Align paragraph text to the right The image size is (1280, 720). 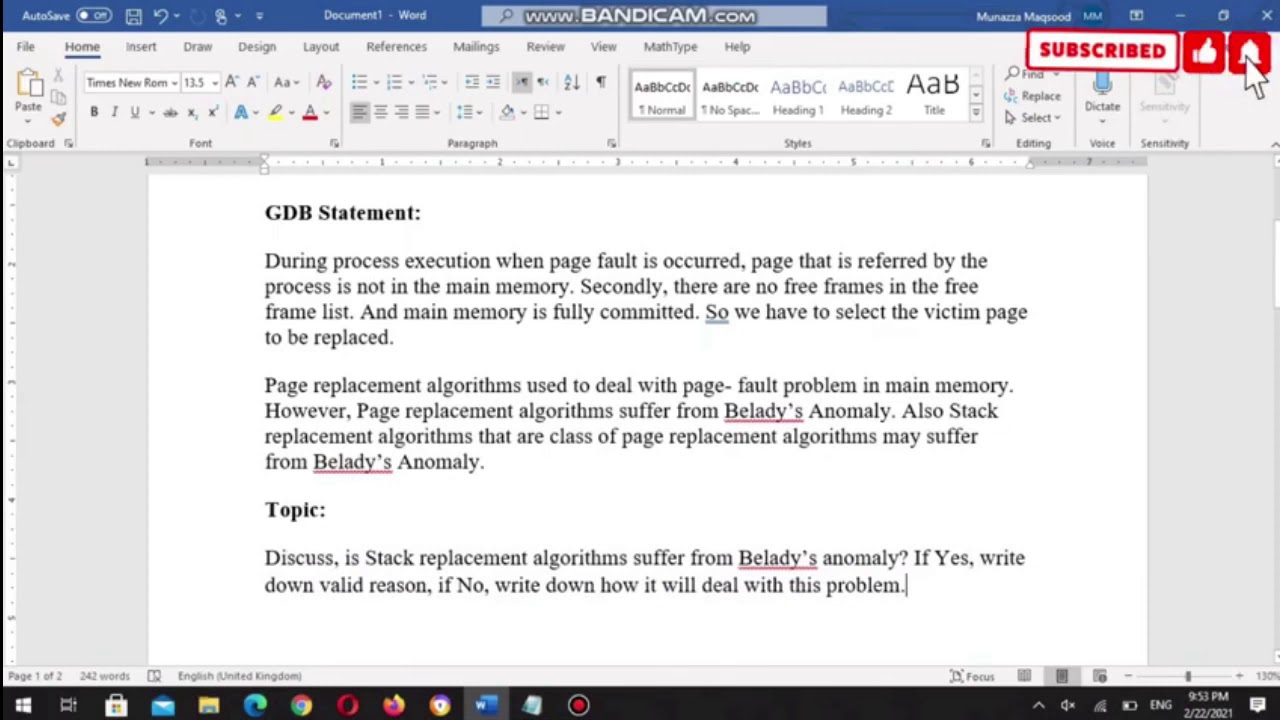click(401, 112)
